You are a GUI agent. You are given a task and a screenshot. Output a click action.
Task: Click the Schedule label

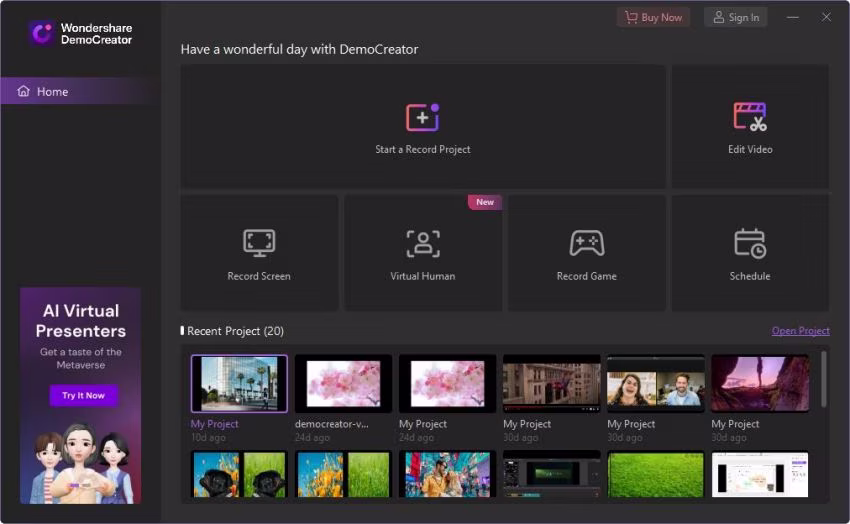750,276
